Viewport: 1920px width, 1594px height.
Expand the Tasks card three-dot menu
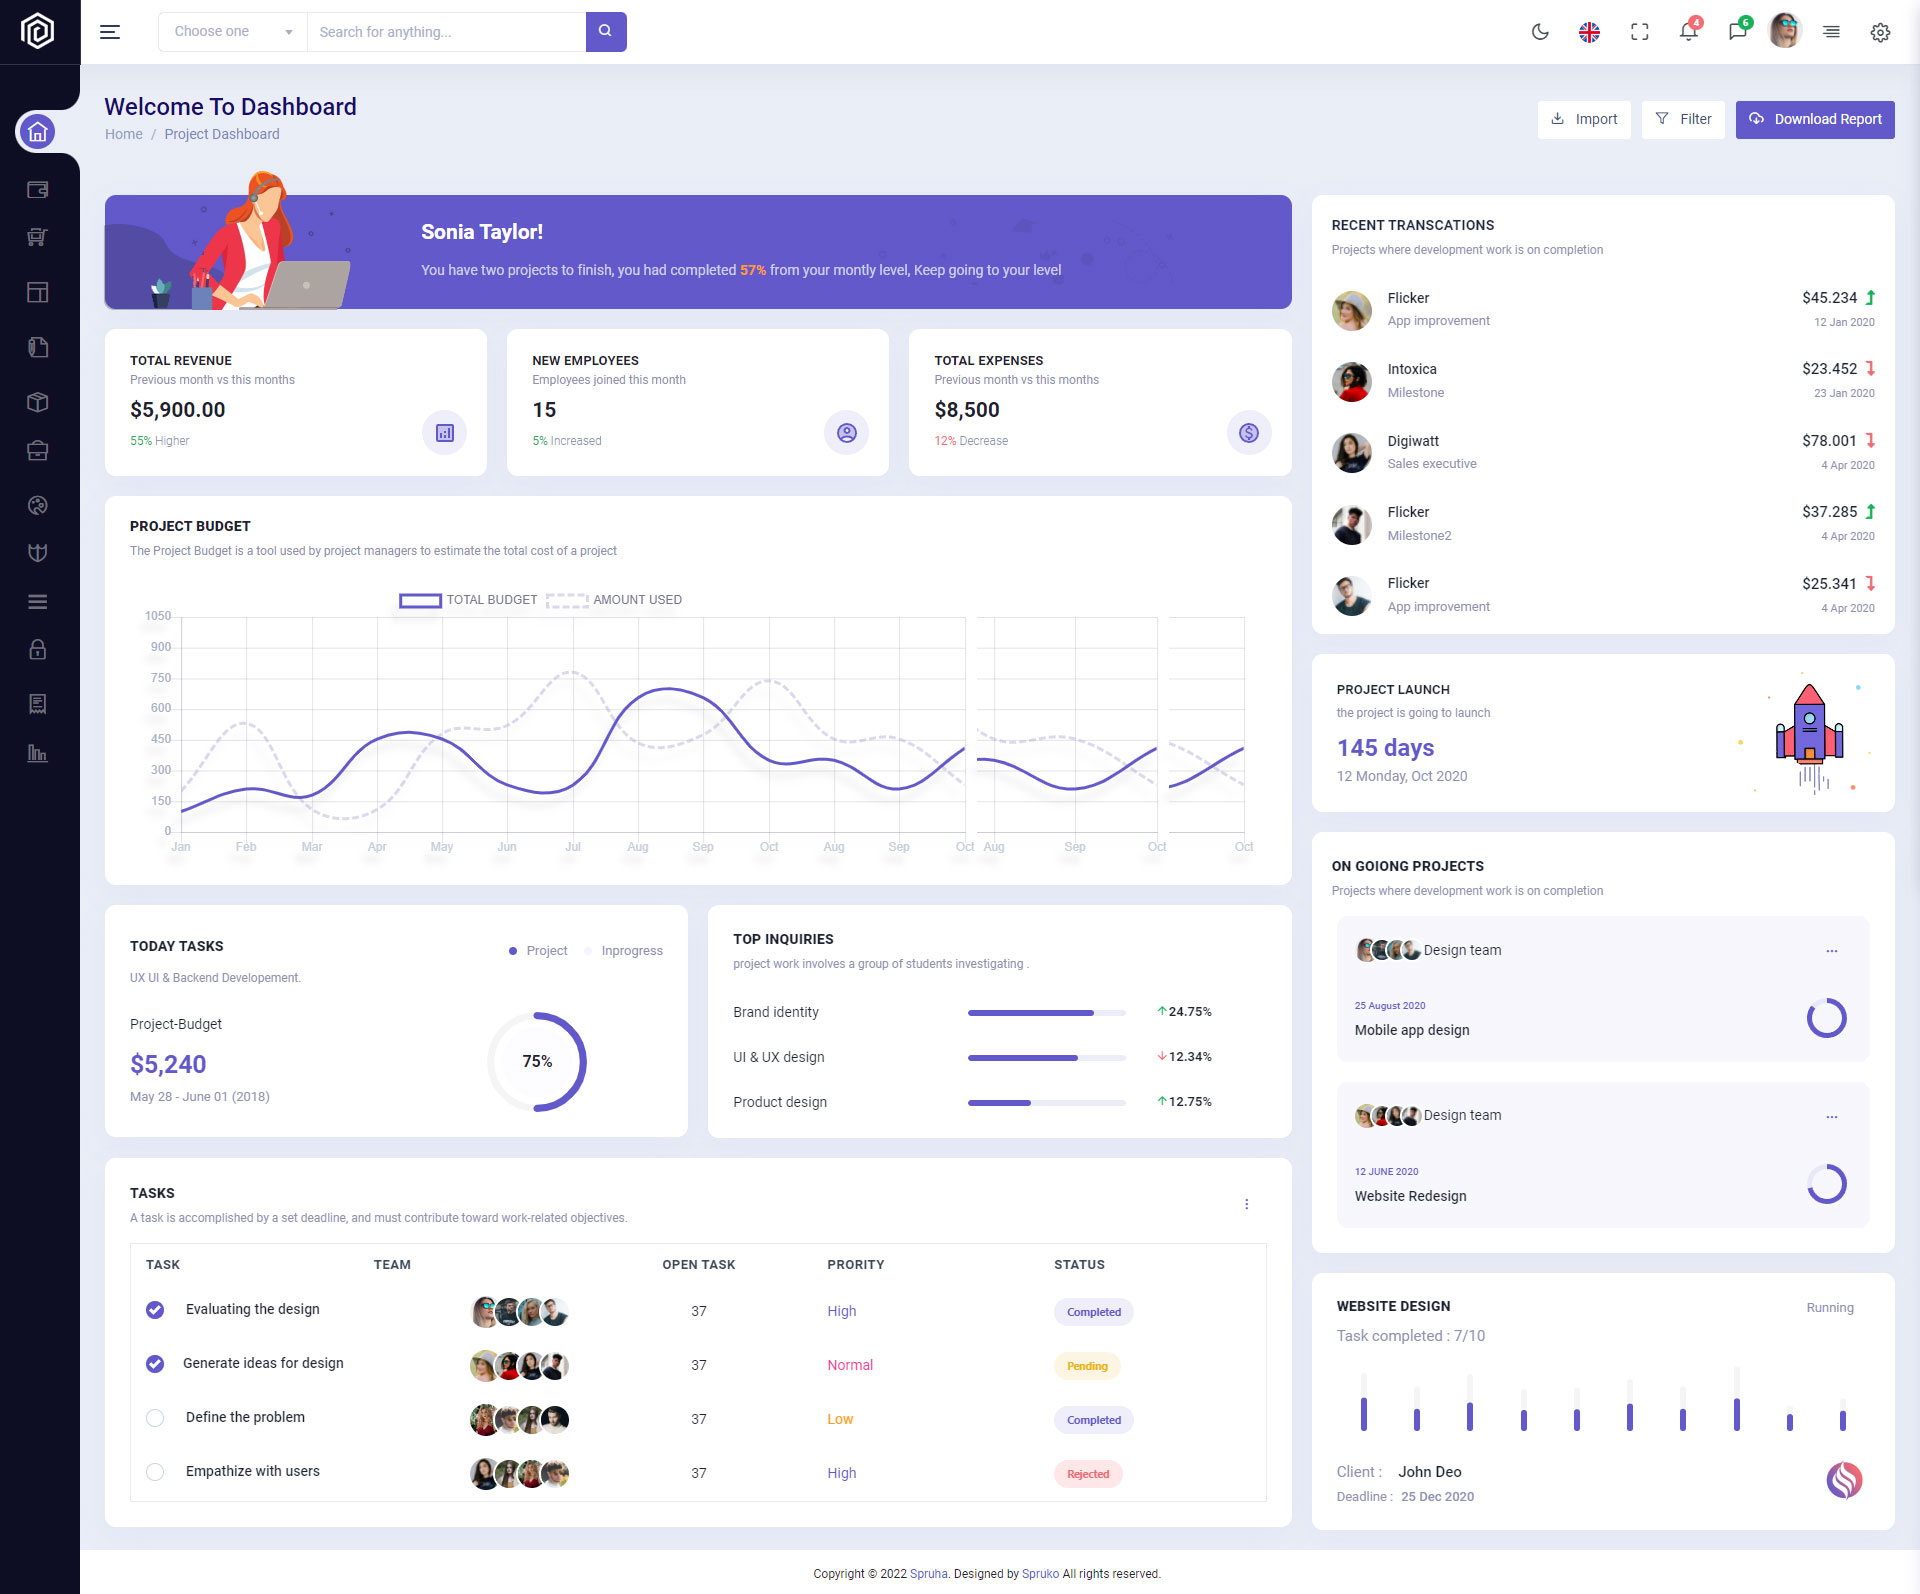coord(1246,1204)
